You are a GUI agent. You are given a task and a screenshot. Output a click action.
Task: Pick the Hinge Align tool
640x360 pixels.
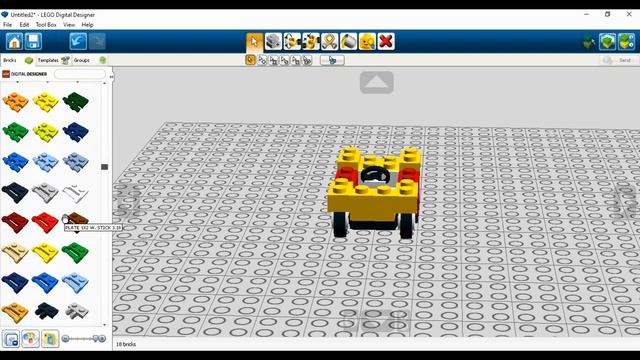(x=311, y=42)
